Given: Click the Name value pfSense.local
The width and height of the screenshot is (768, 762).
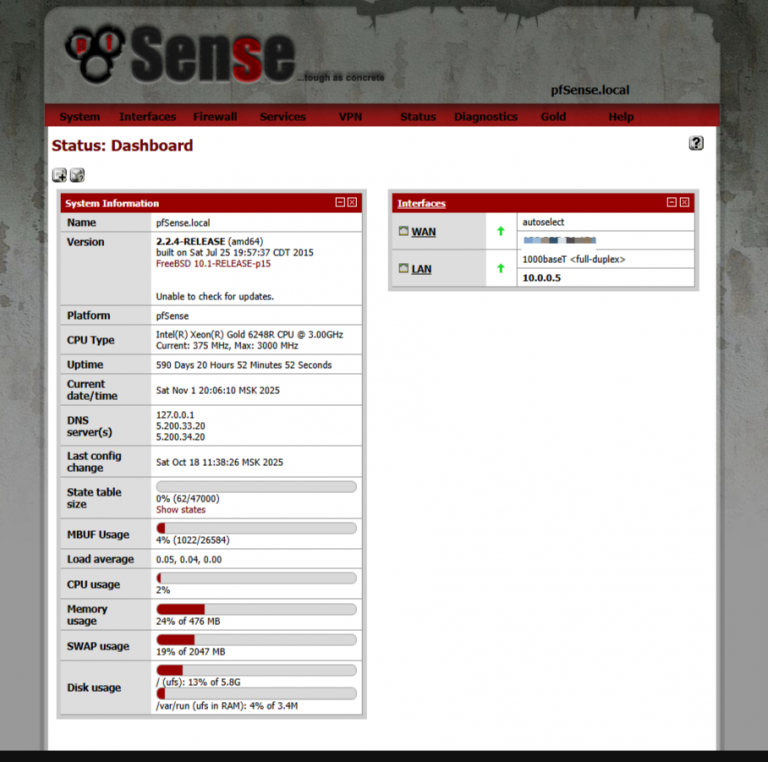Looking at the screenshot, I should coord(183,223).
